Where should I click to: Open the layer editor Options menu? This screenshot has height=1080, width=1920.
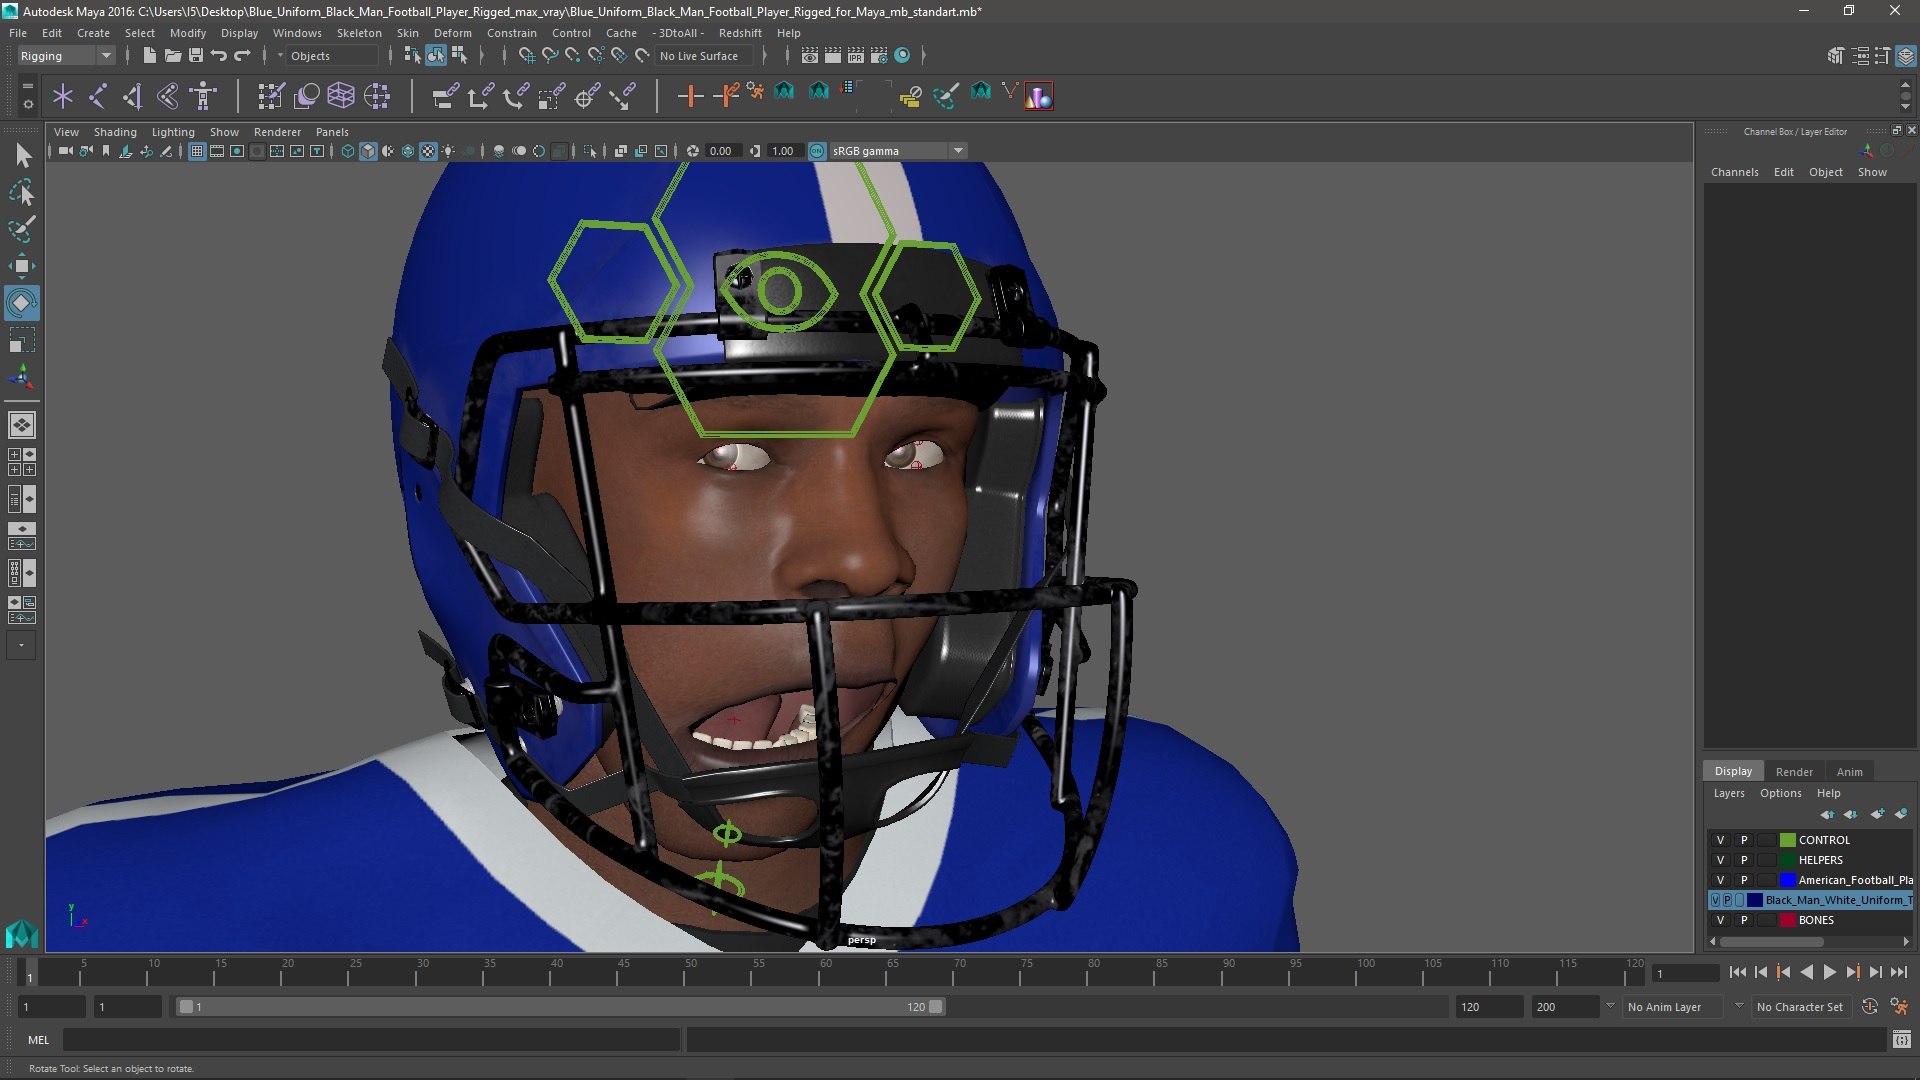pyautogui.click(x=1780, y=793)
